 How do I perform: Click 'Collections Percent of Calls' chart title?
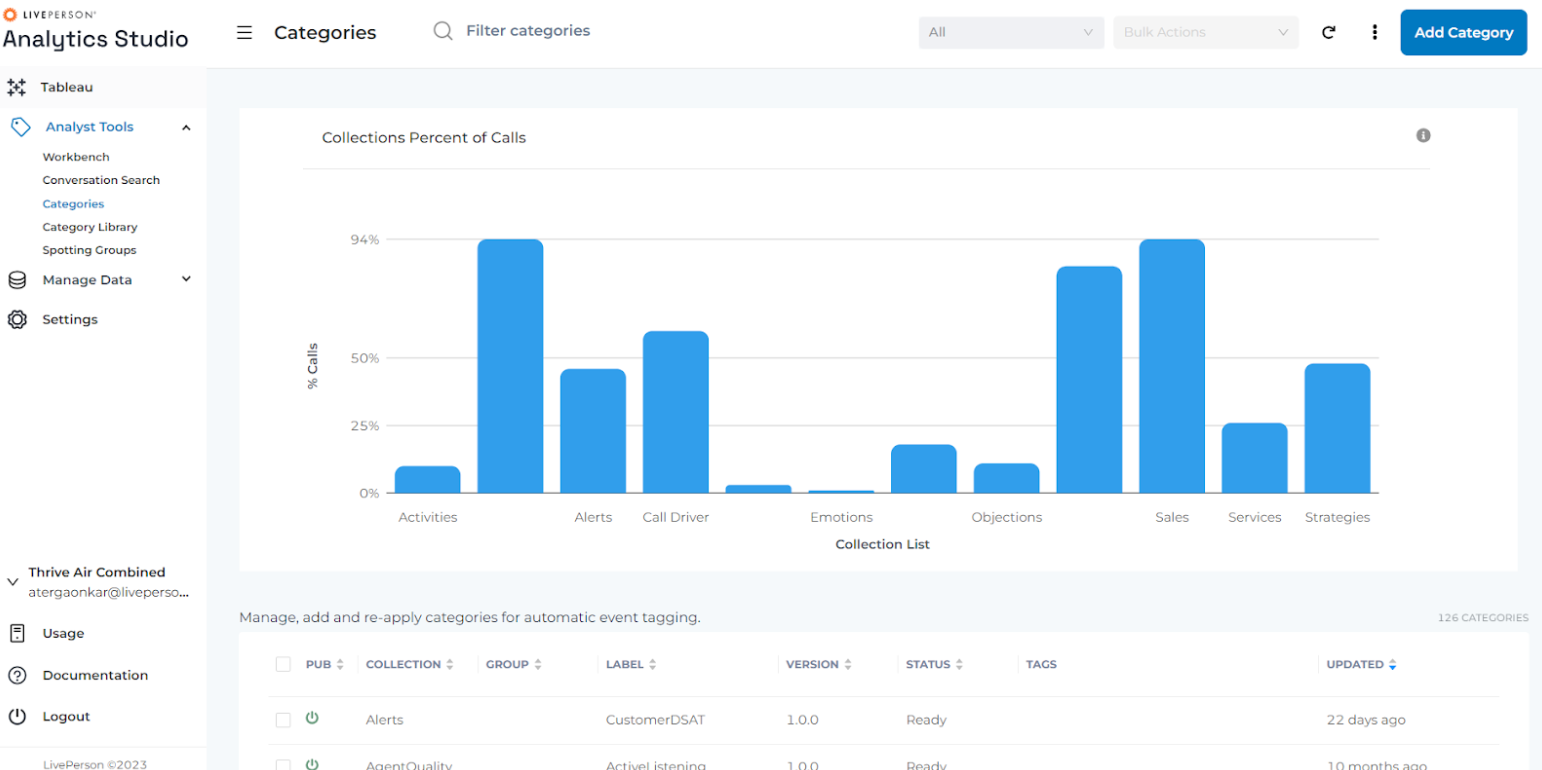424,138
